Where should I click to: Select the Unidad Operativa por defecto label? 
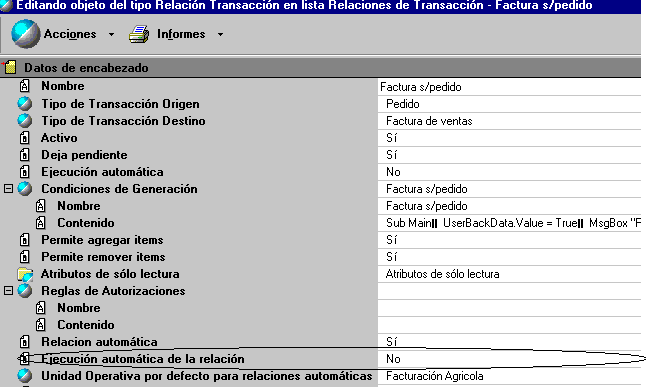point(206,376)
